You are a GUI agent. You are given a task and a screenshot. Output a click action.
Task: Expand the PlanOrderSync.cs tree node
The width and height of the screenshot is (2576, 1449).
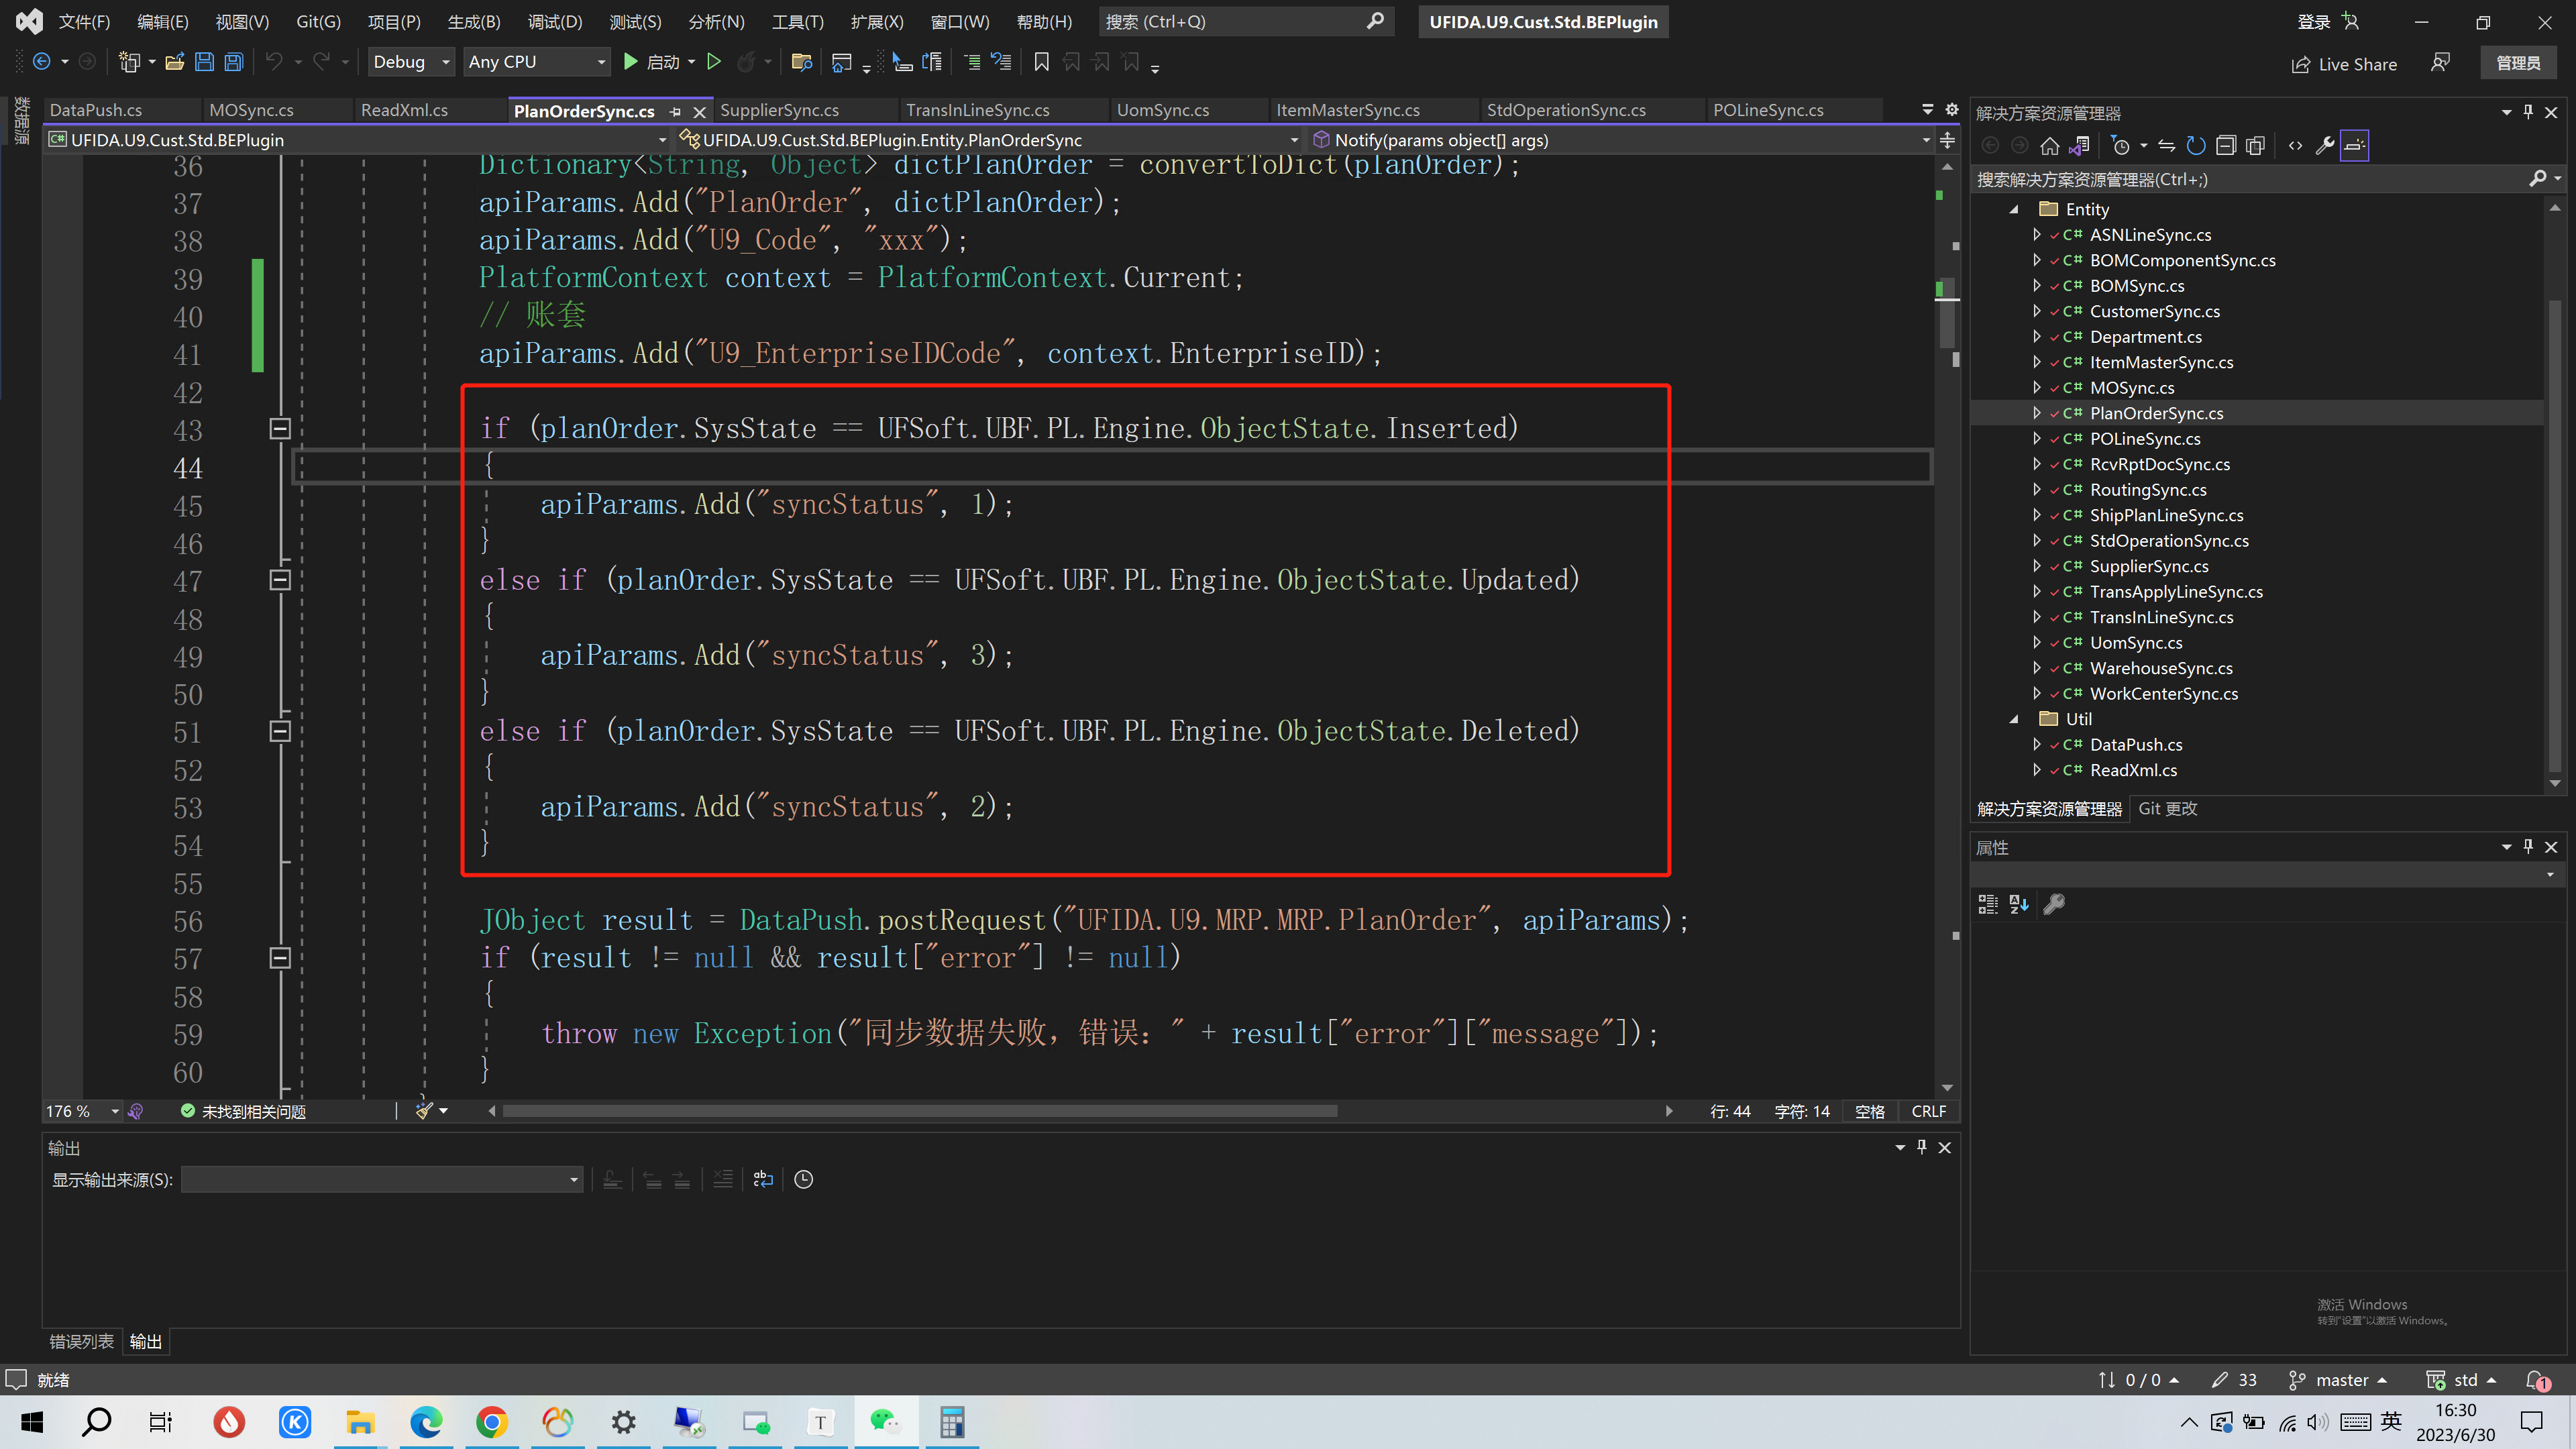2037,413
